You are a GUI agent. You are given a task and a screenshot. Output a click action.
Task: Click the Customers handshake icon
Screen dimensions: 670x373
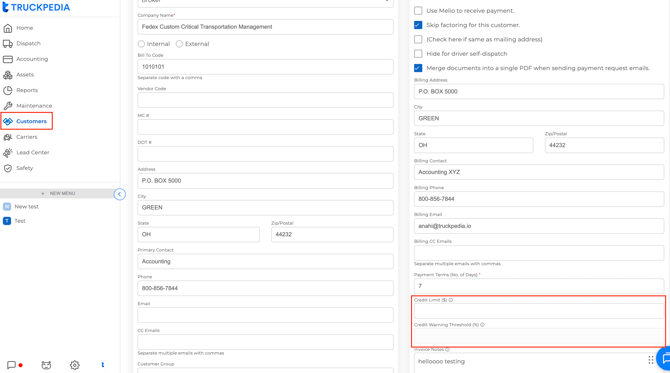click(8, 121)
